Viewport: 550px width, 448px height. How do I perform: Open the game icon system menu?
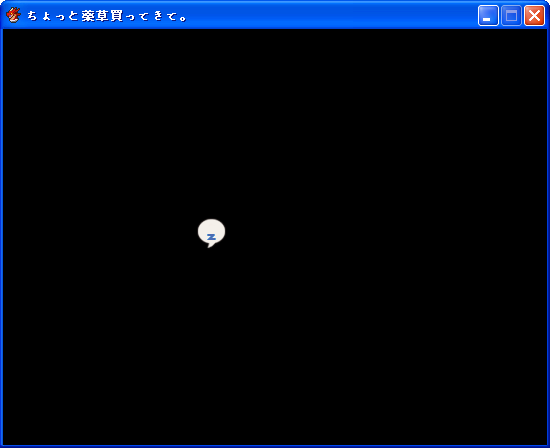(13, 15)
